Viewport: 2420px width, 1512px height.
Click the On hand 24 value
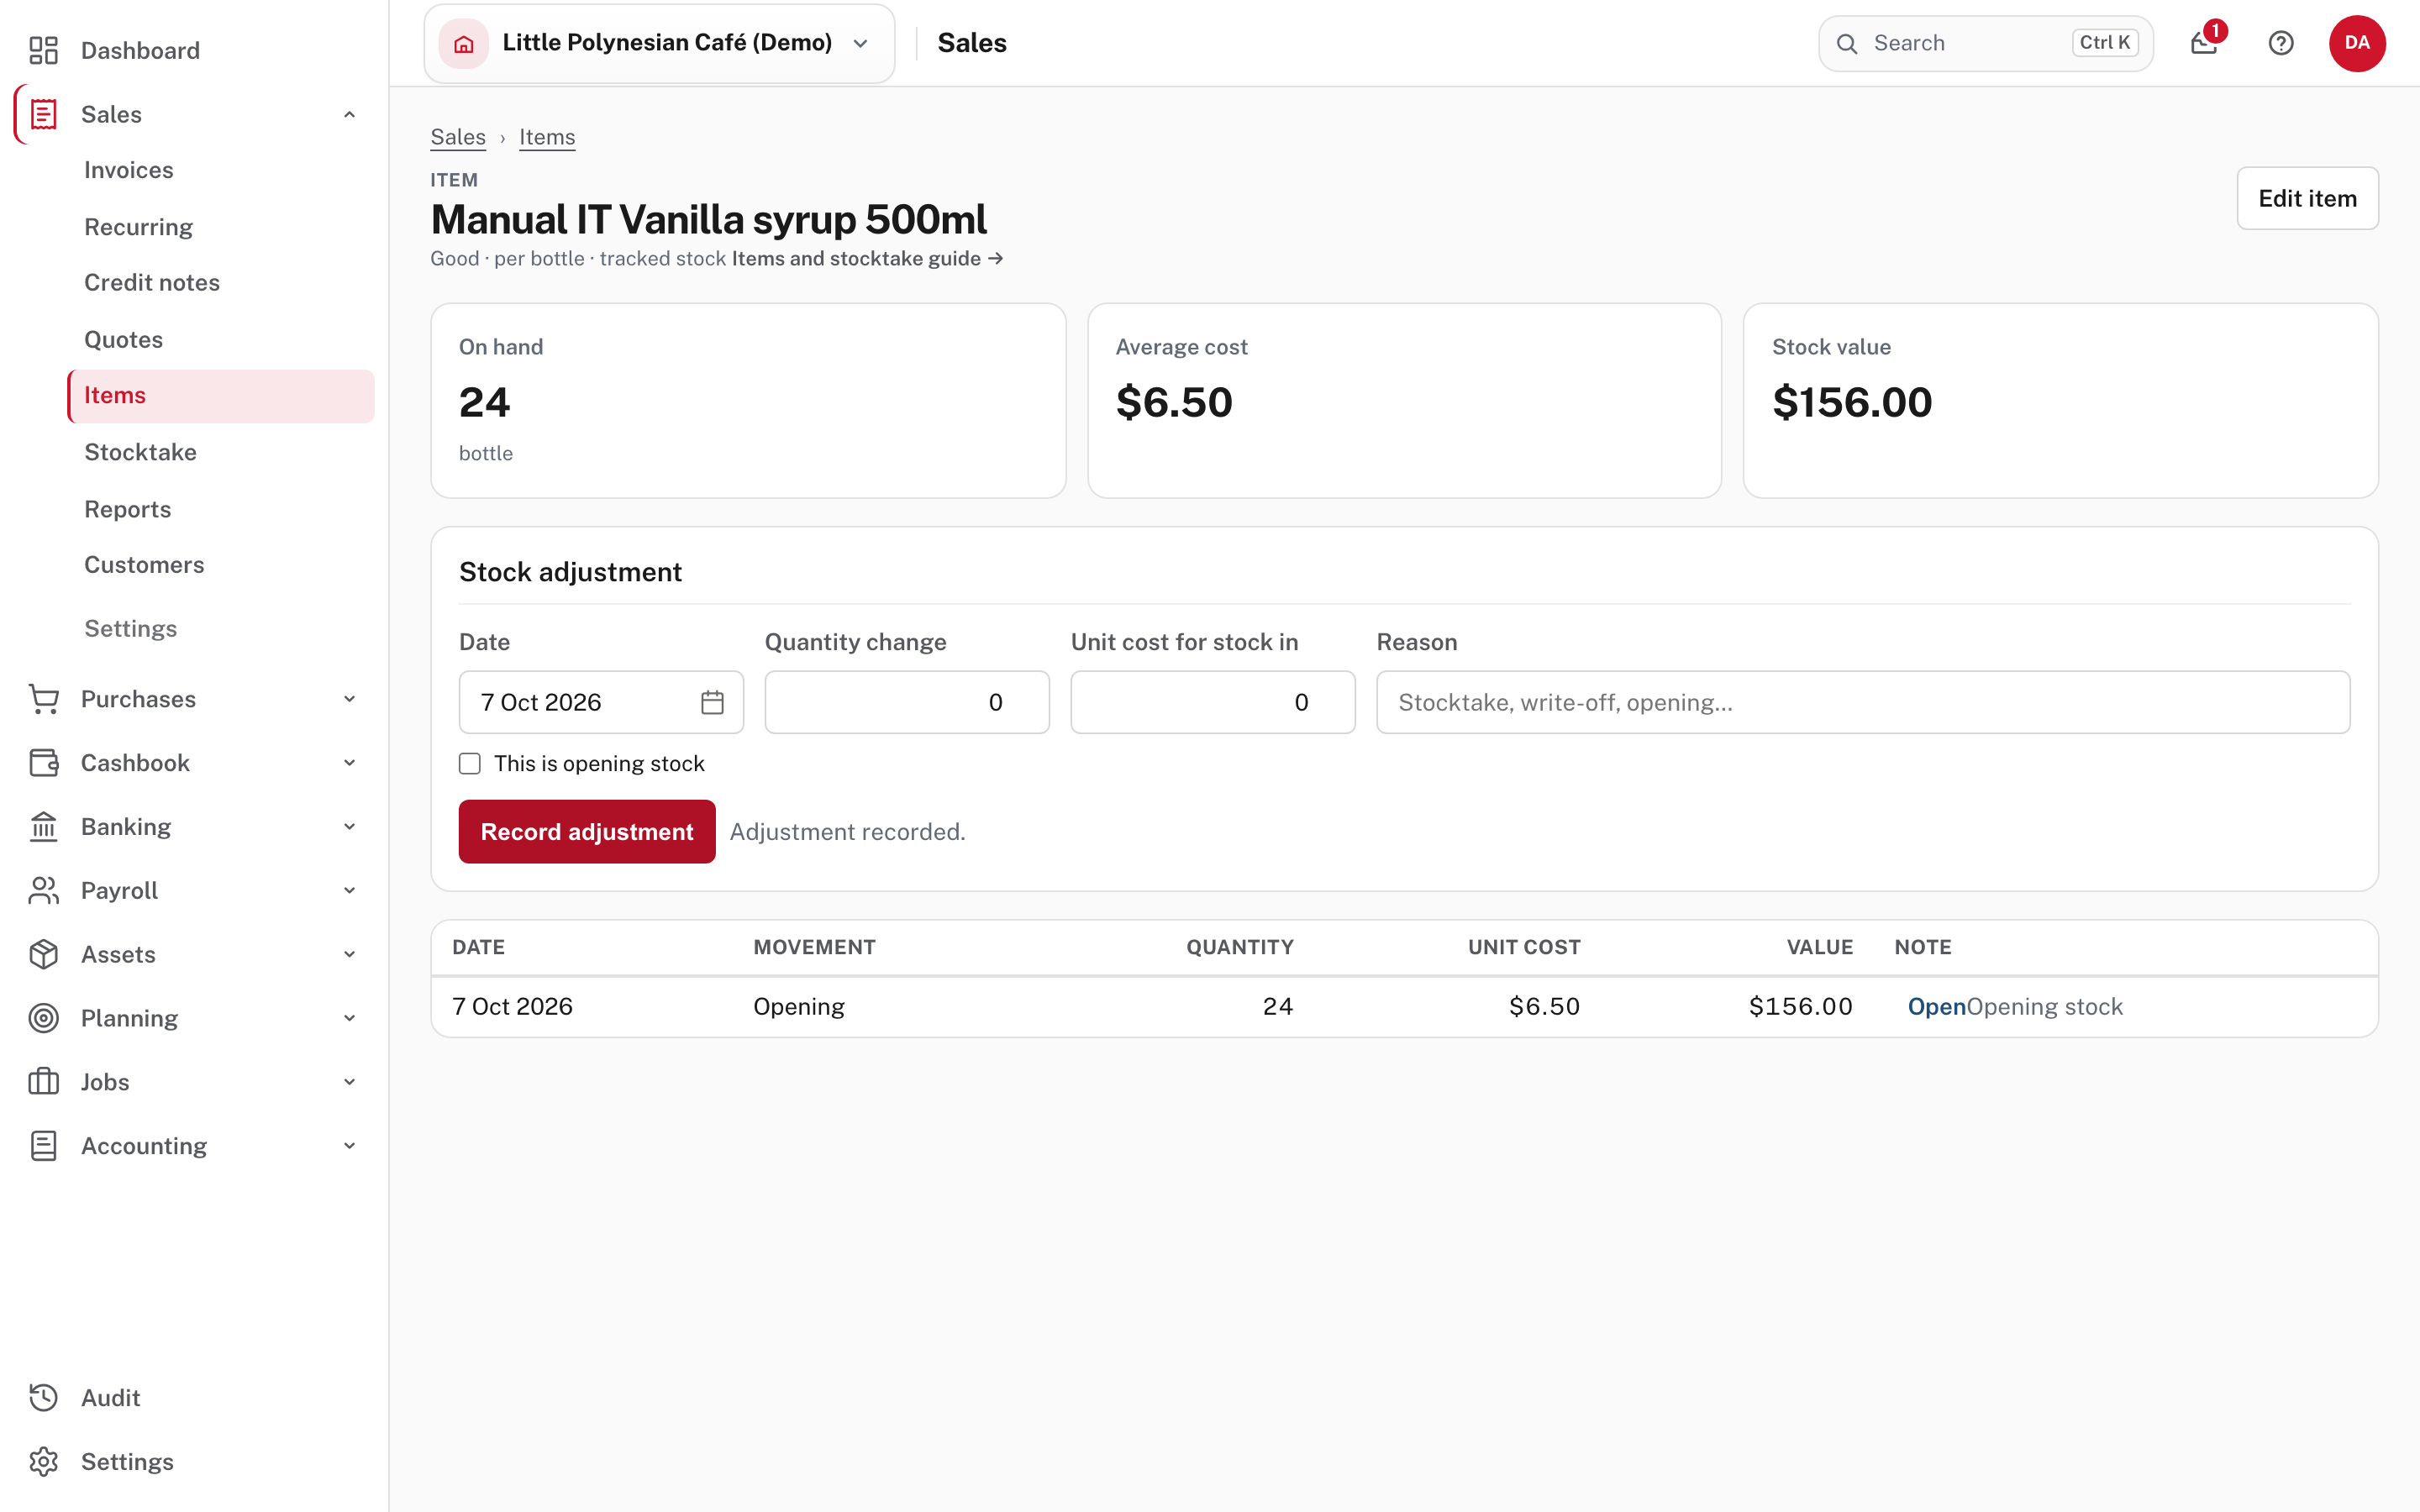[x=484, y=403]
